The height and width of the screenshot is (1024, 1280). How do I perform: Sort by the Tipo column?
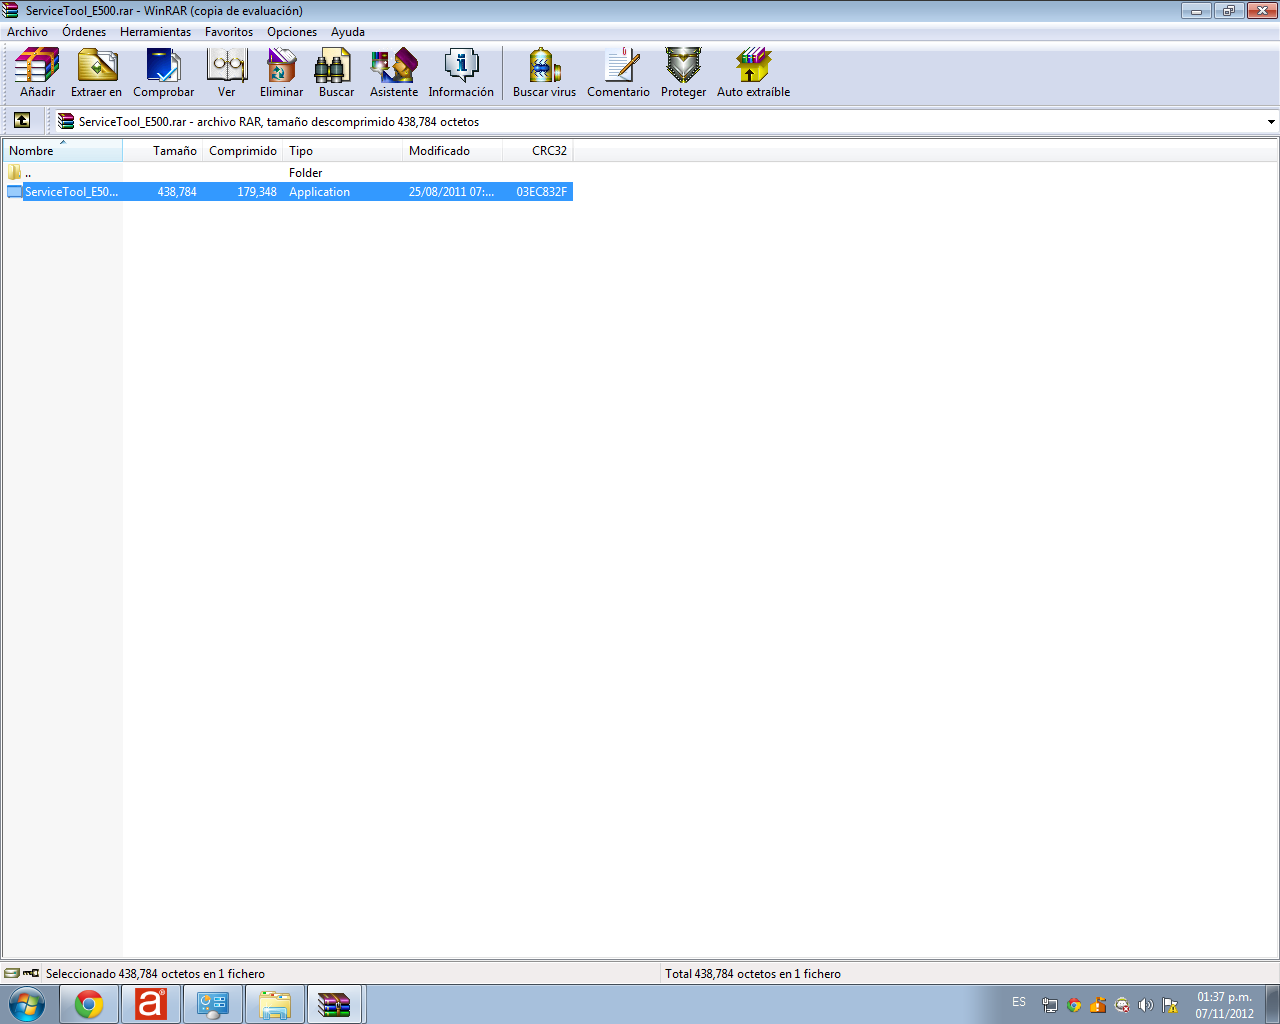point(343,151)
